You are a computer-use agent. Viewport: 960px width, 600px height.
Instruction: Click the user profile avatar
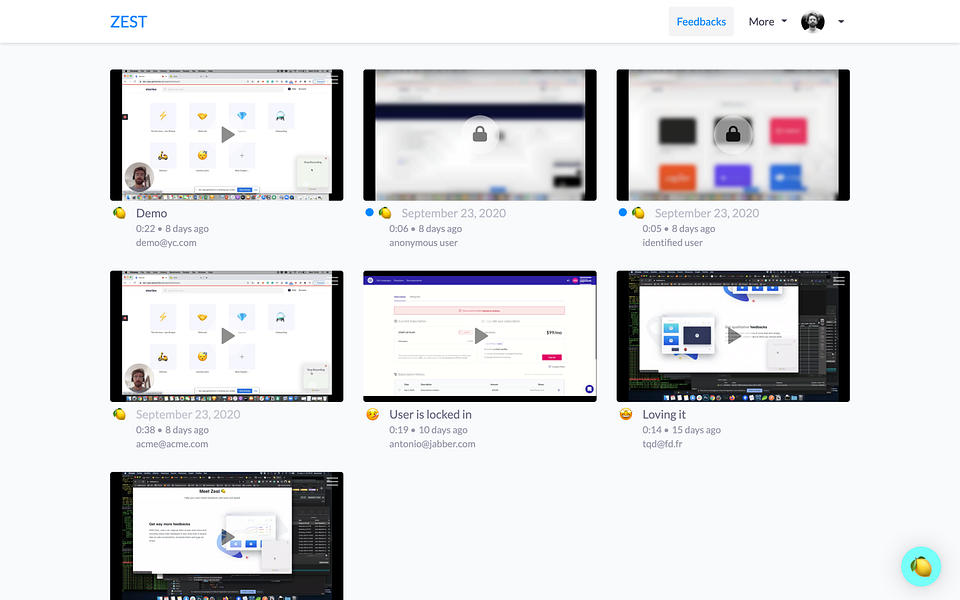point(812,21)
